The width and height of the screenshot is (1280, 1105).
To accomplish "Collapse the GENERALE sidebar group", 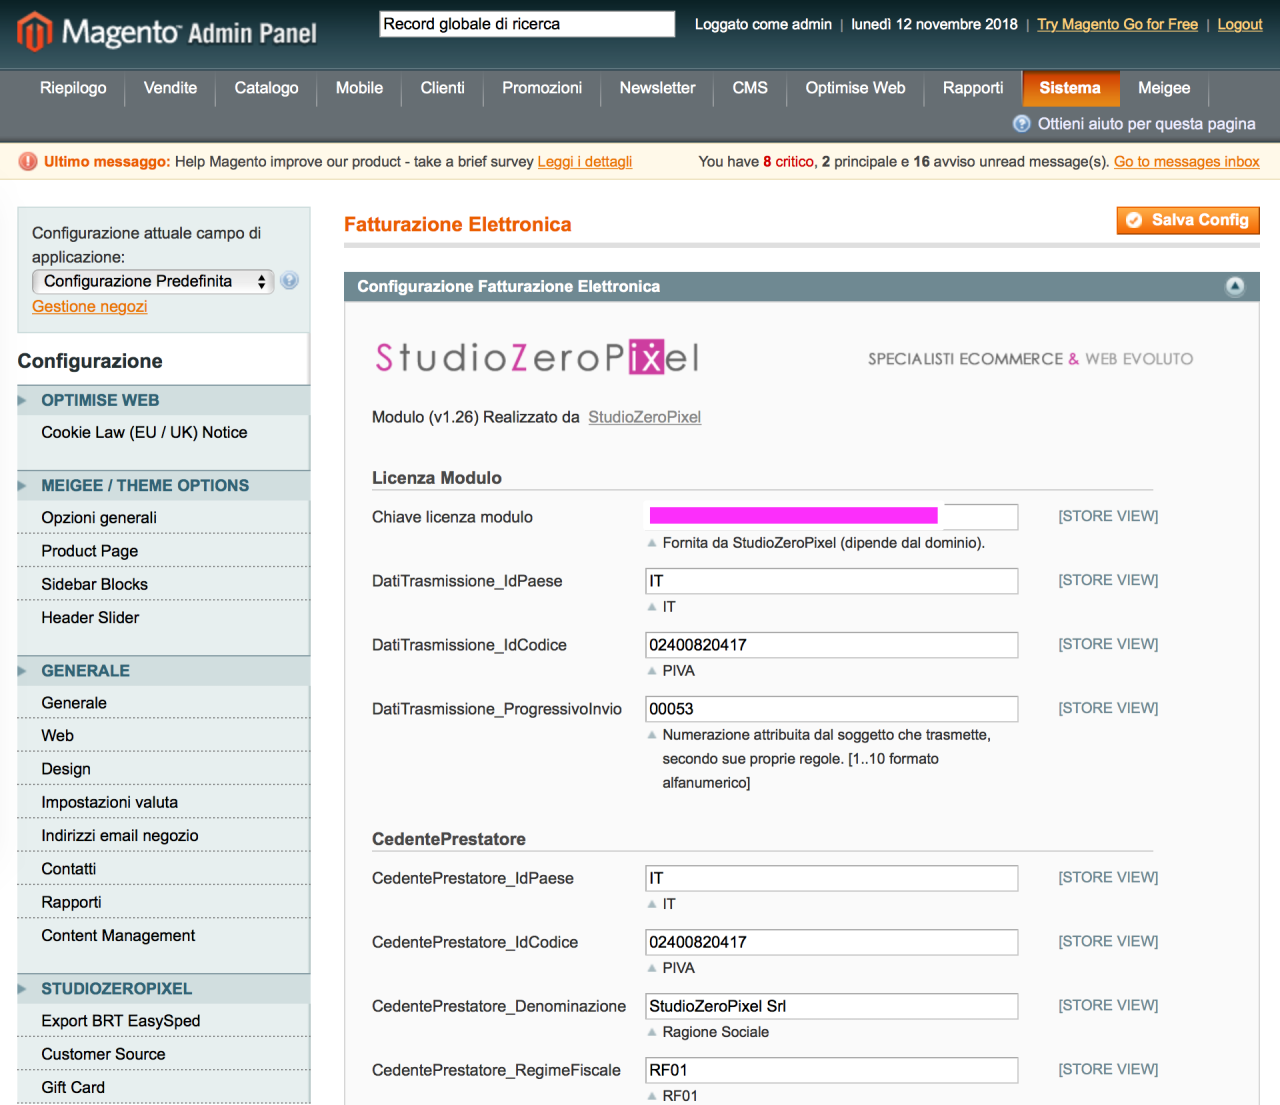I will tap(163, 671).
